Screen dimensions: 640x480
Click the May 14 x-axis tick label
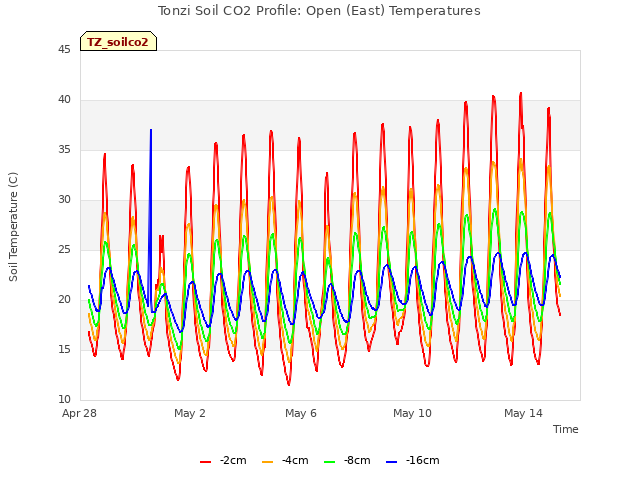[x=523, y=413]
